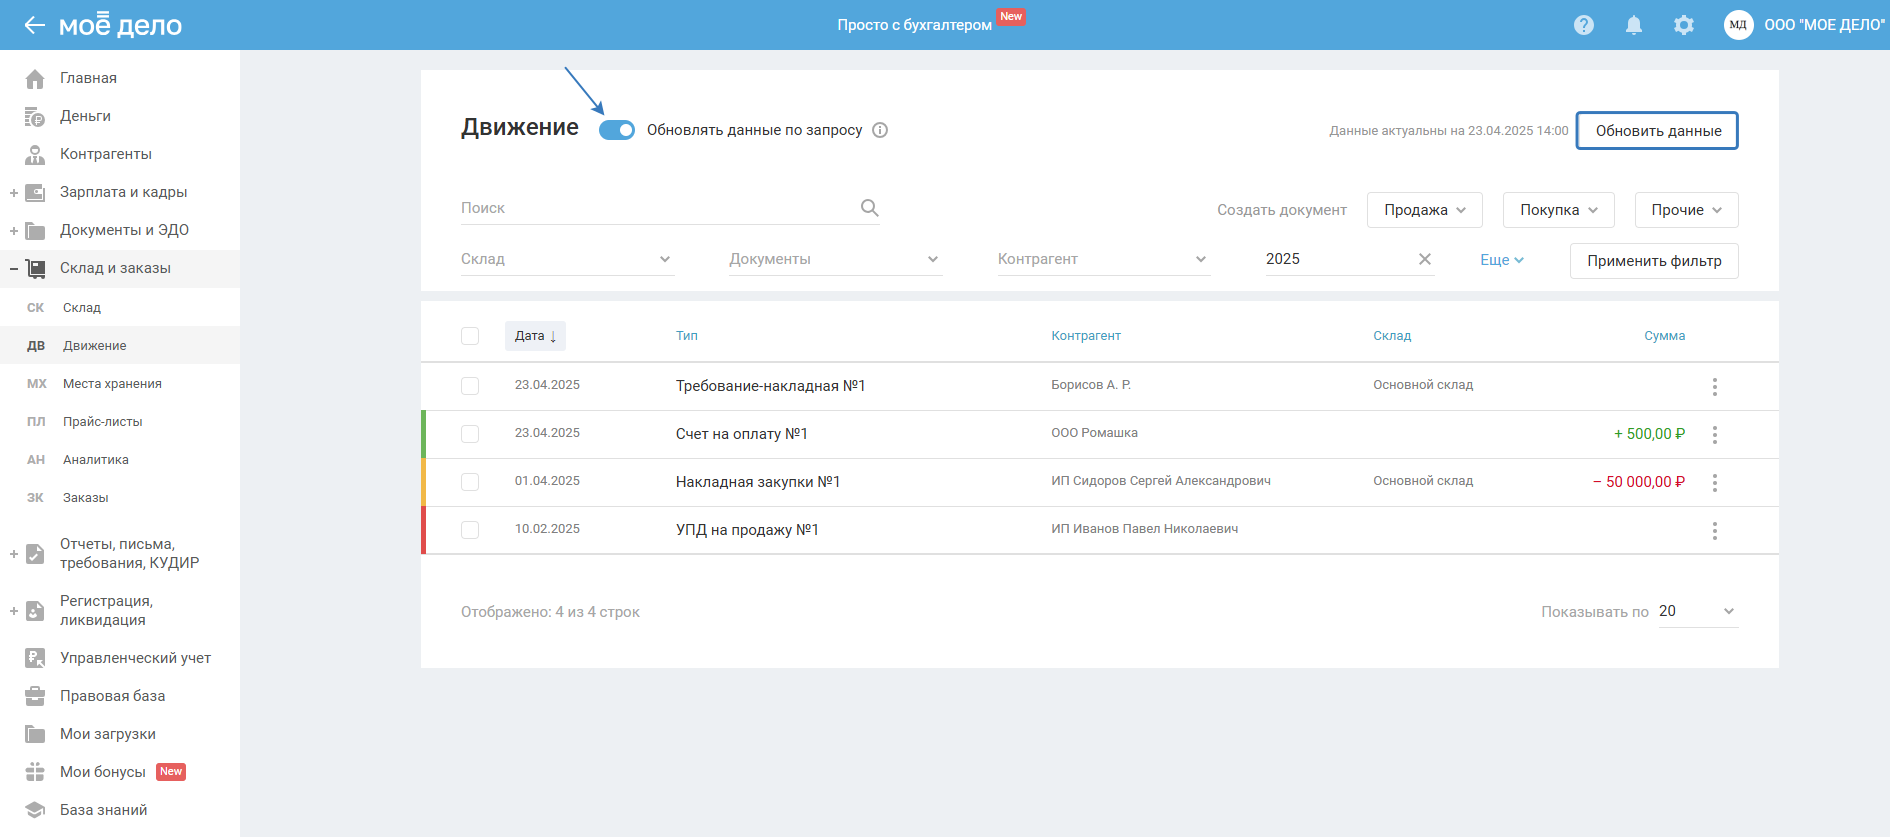
Task: Click the МД account avatar
Action: click(1739, 25)
